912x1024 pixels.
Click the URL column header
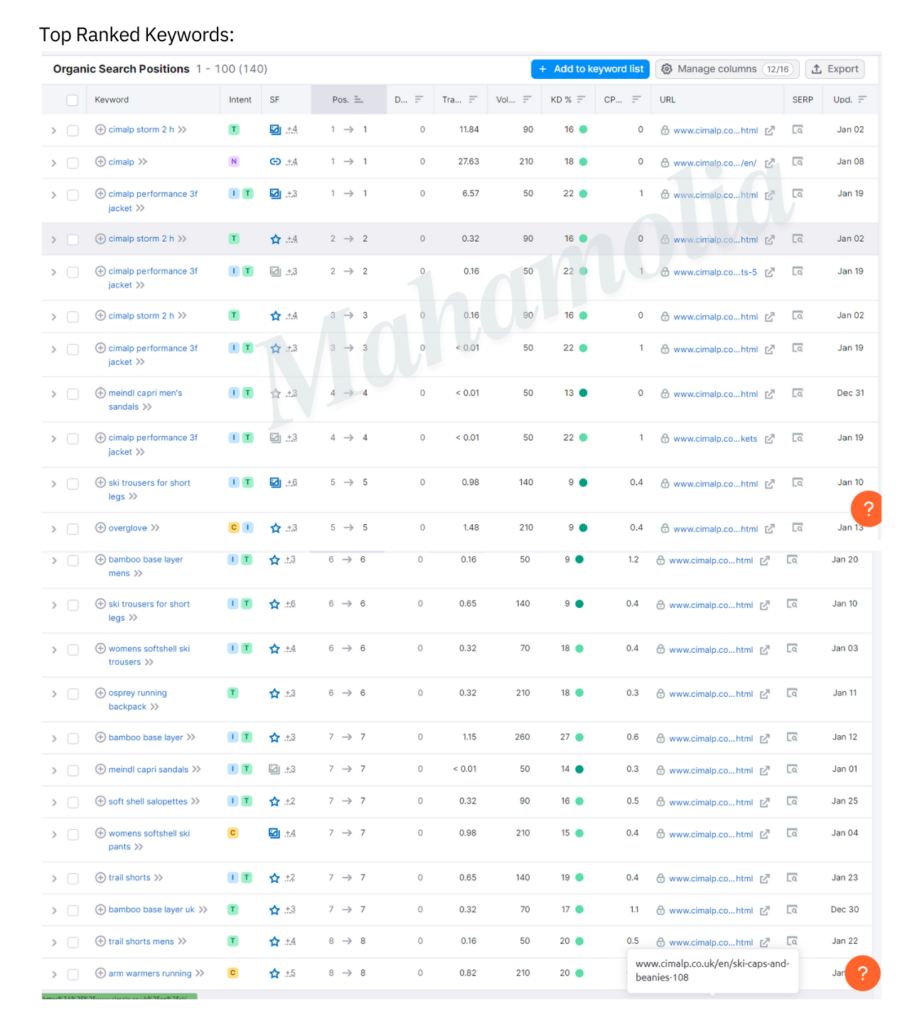667,100
